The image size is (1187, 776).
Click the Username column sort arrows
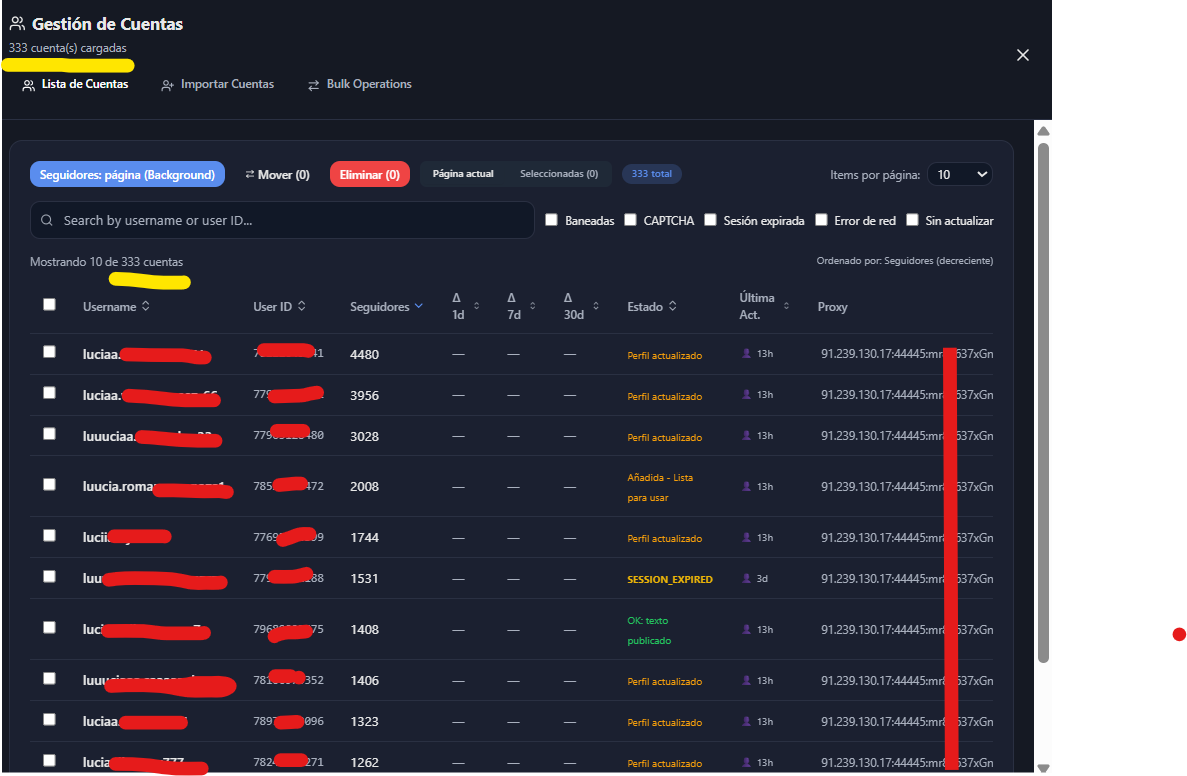point(145,306)
